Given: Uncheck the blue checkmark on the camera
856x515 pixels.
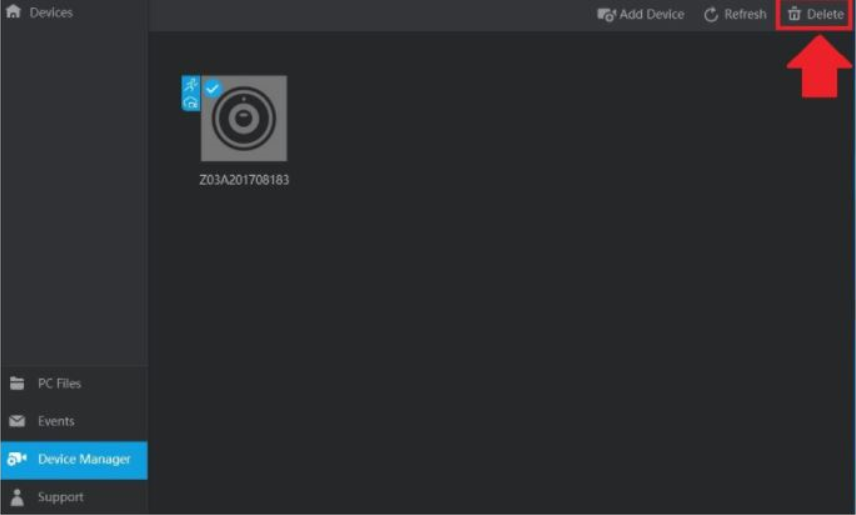Looking at the screenshot, I should point(212,88).
